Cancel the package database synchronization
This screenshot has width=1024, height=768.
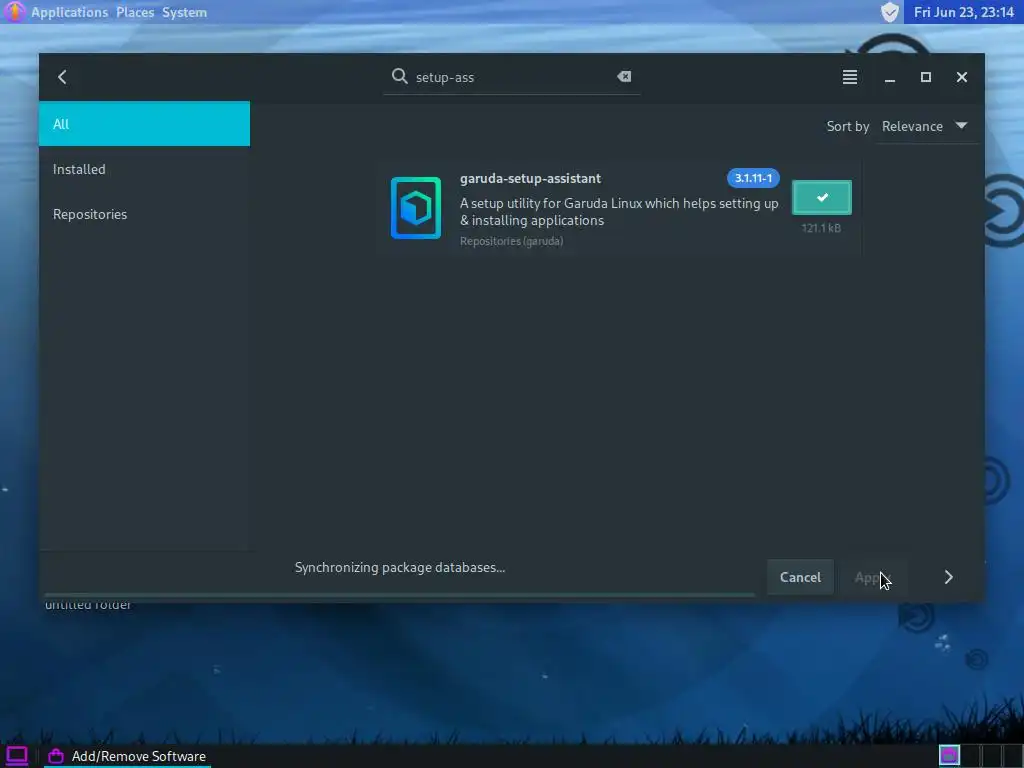(800, 577)
